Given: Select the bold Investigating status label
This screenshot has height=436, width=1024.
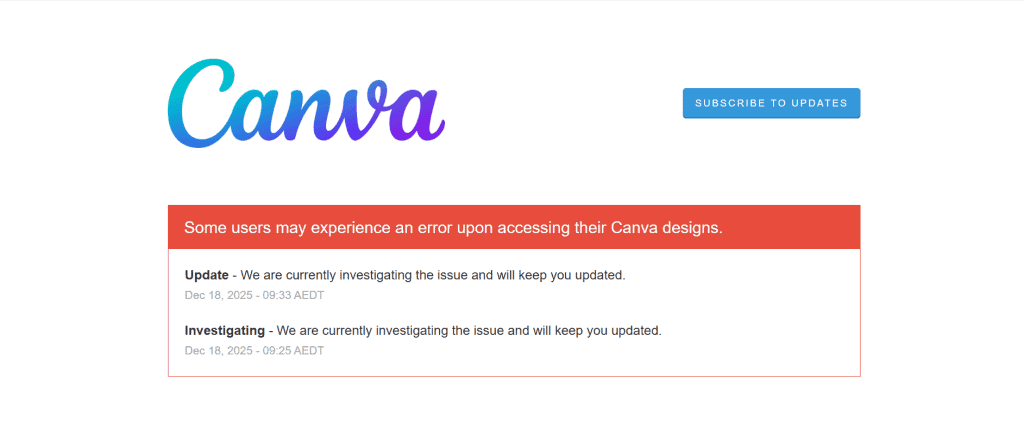Looking at the screenshot, I should [x=225, y=330].
